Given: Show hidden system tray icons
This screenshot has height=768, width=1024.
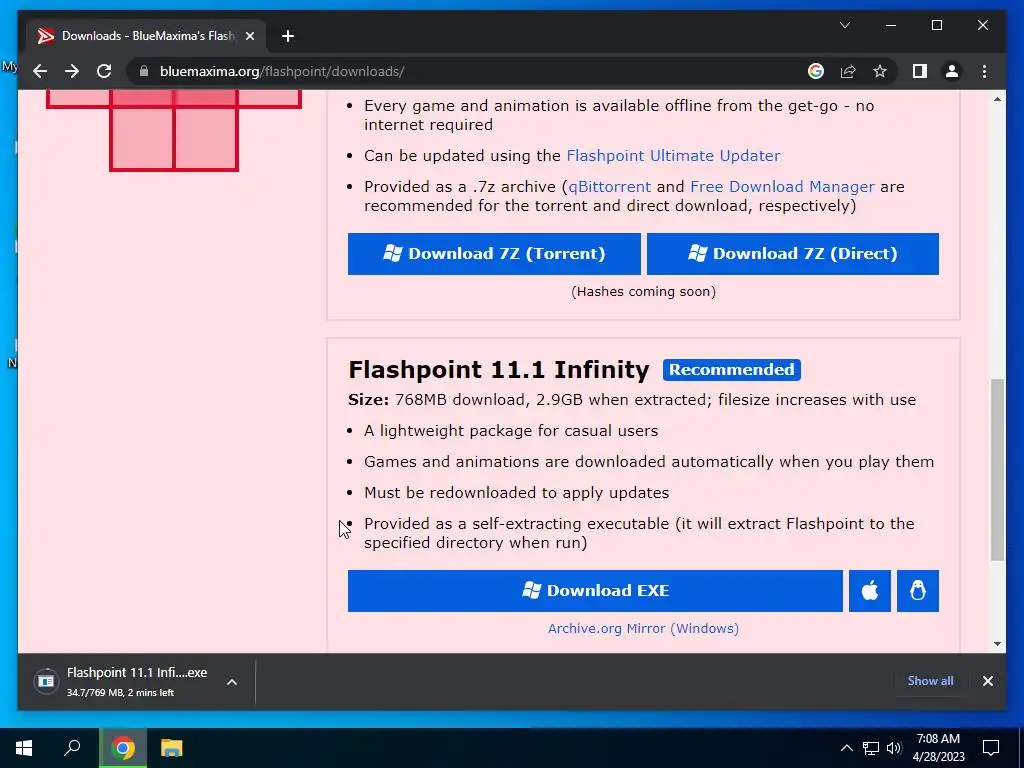Looking at the screenshot, I should click(846, 748).
